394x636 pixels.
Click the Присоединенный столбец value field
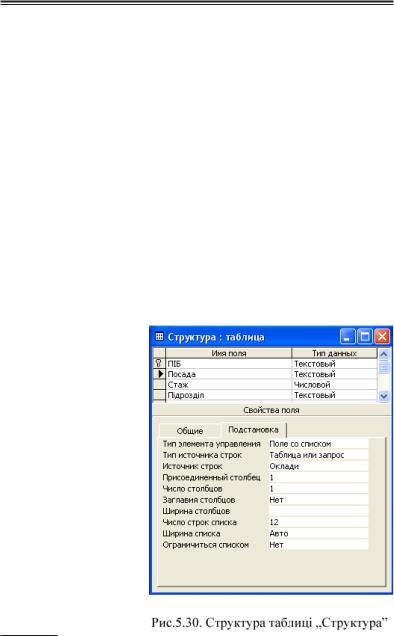tap(319, 477)
